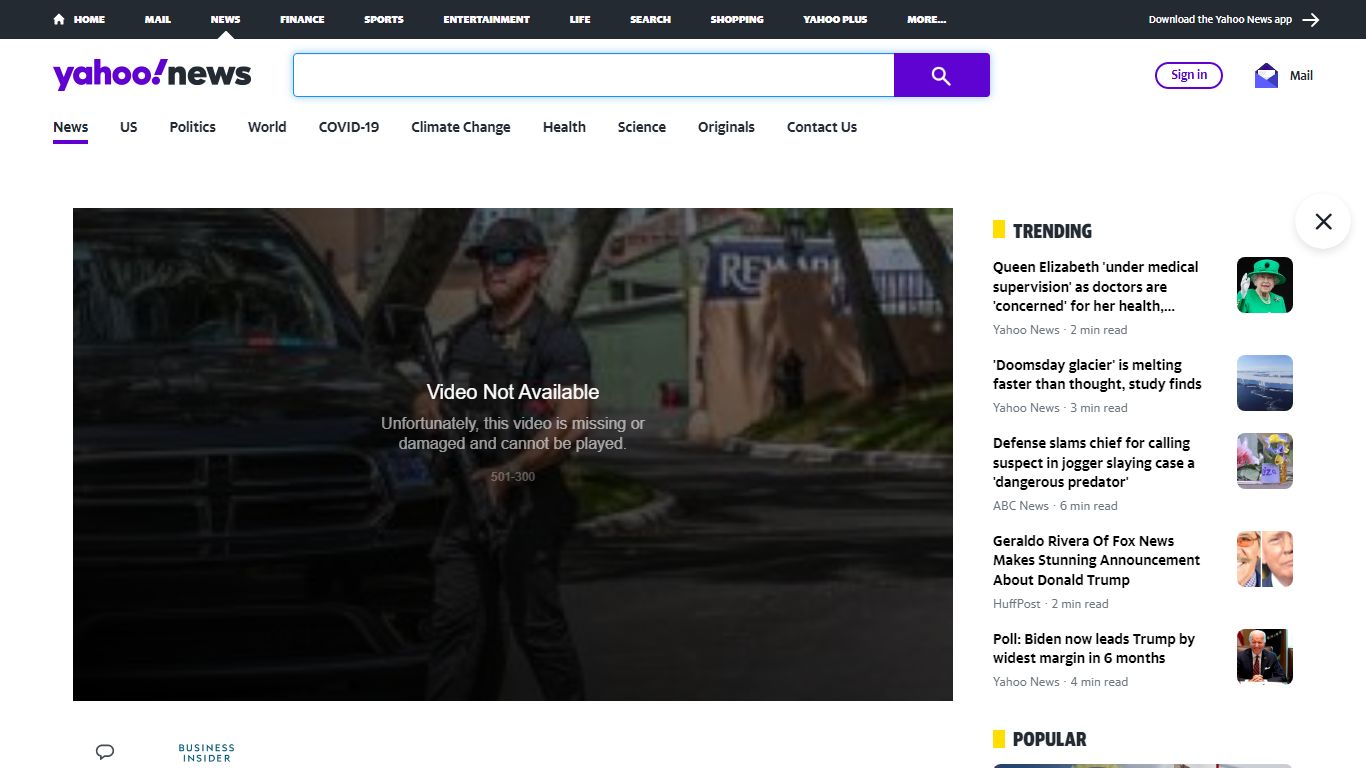Click the Geraldo Rivera and Trump thumbnail
The image size is (1366, 768).
coord(1265,559)
